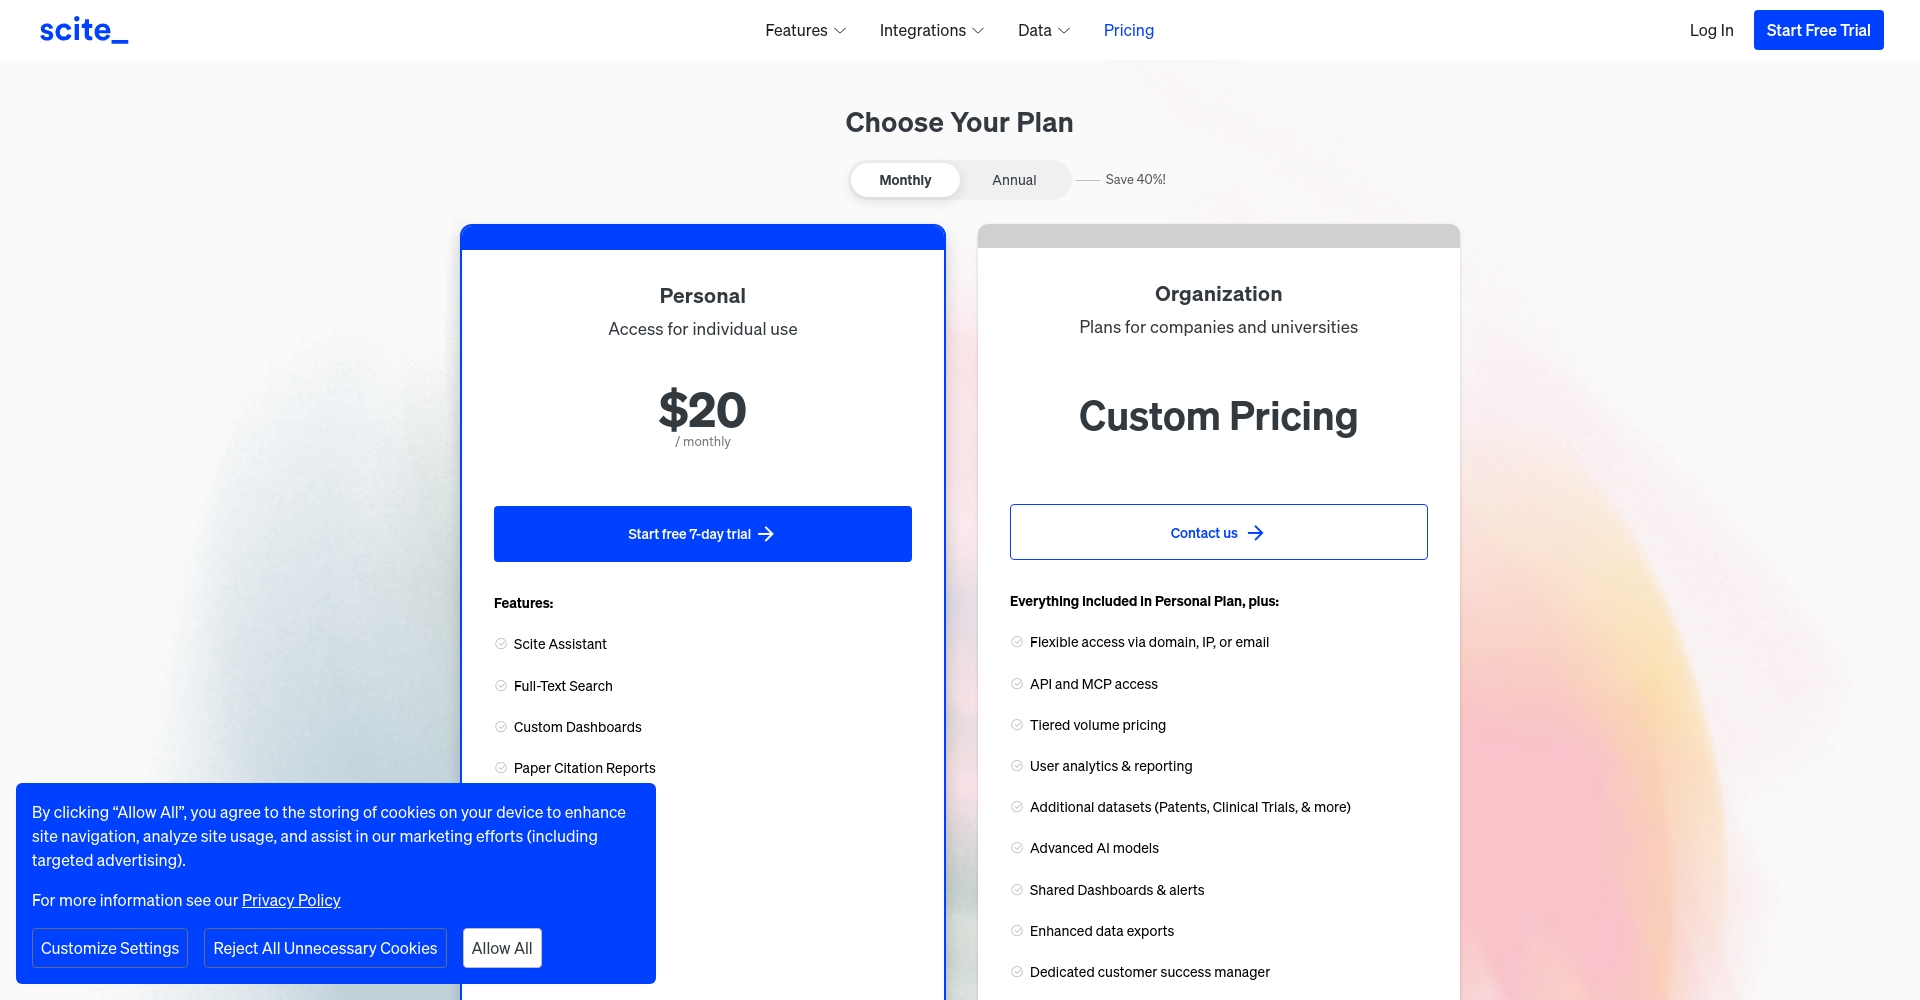Click the checkmark icon beside Full-Text Search

coord(501,686)
